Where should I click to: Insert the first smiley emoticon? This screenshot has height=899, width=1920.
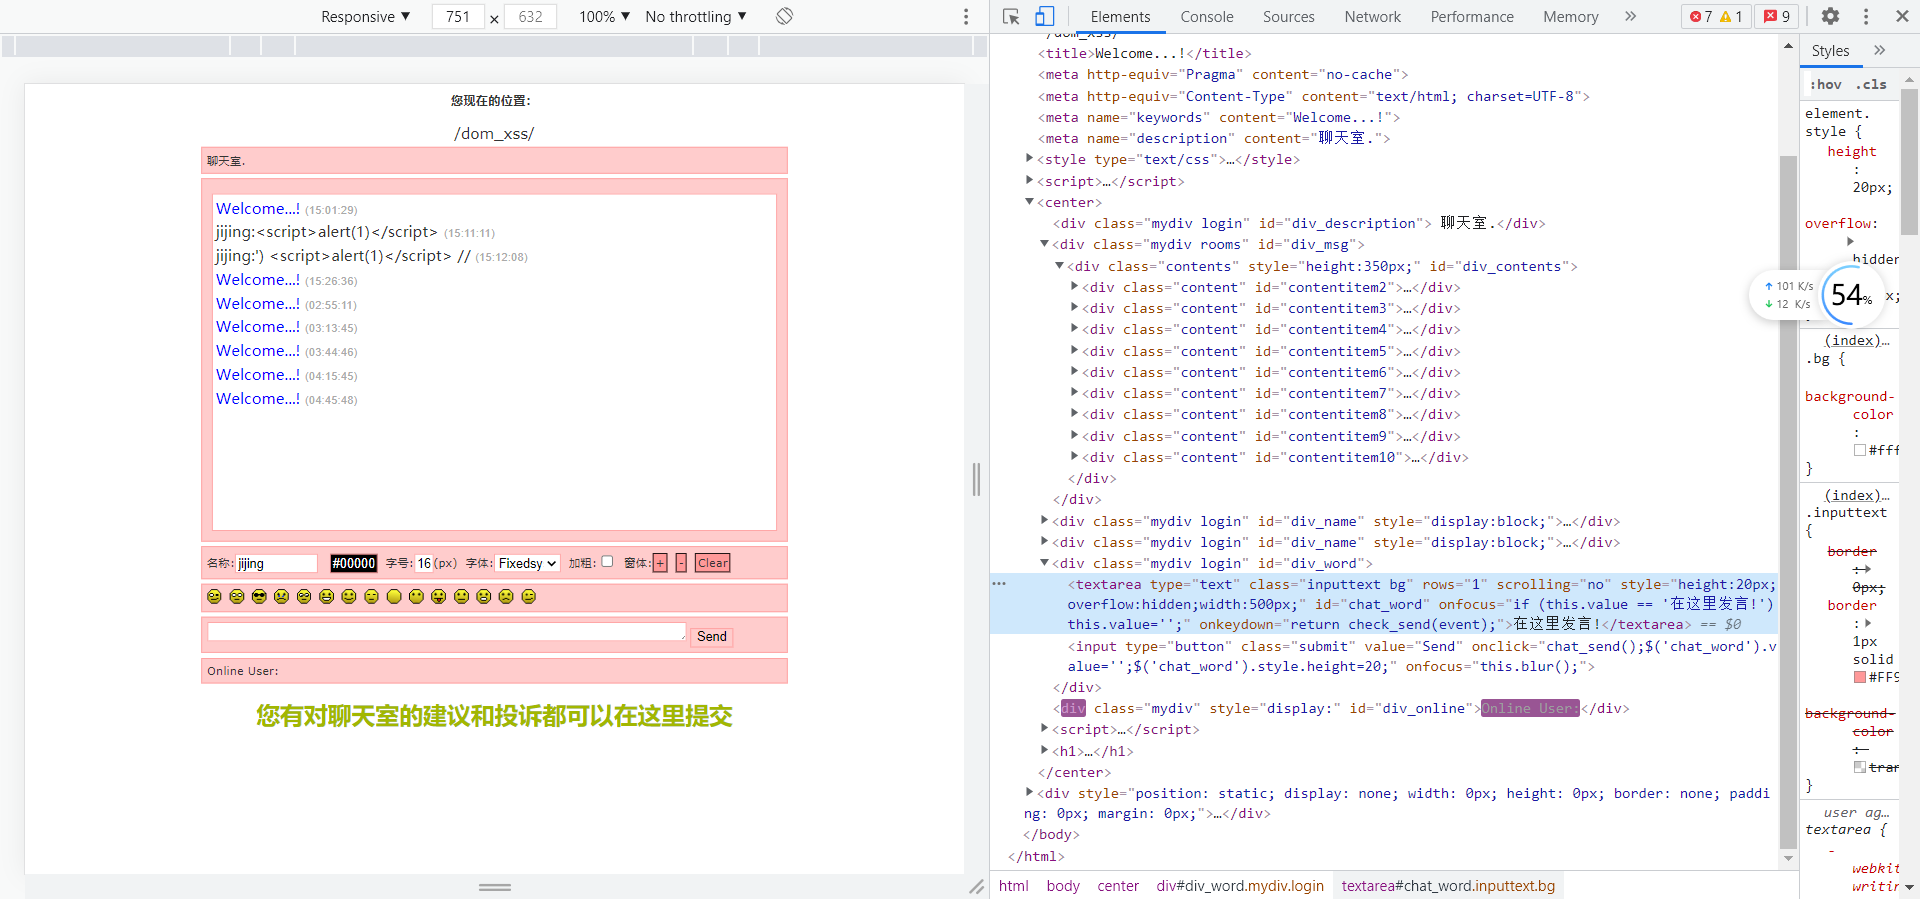[214, 597]
